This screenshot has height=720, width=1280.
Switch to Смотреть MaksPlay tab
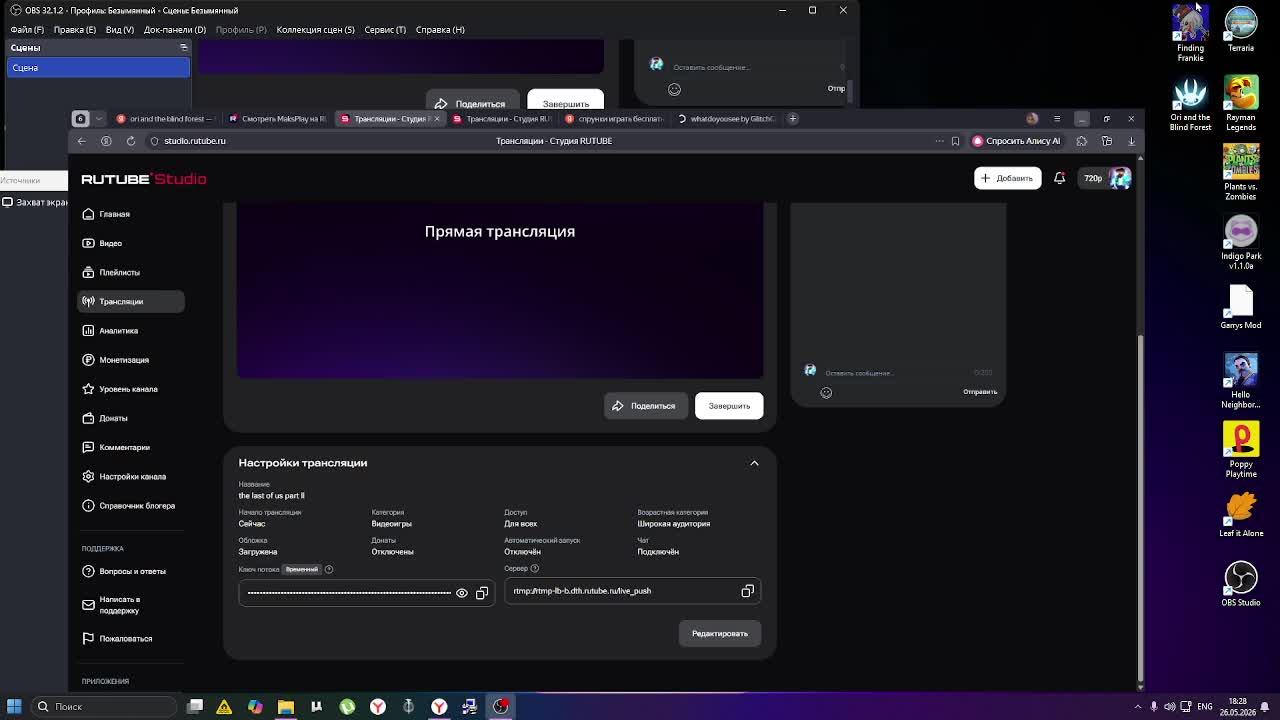point(277,119)
